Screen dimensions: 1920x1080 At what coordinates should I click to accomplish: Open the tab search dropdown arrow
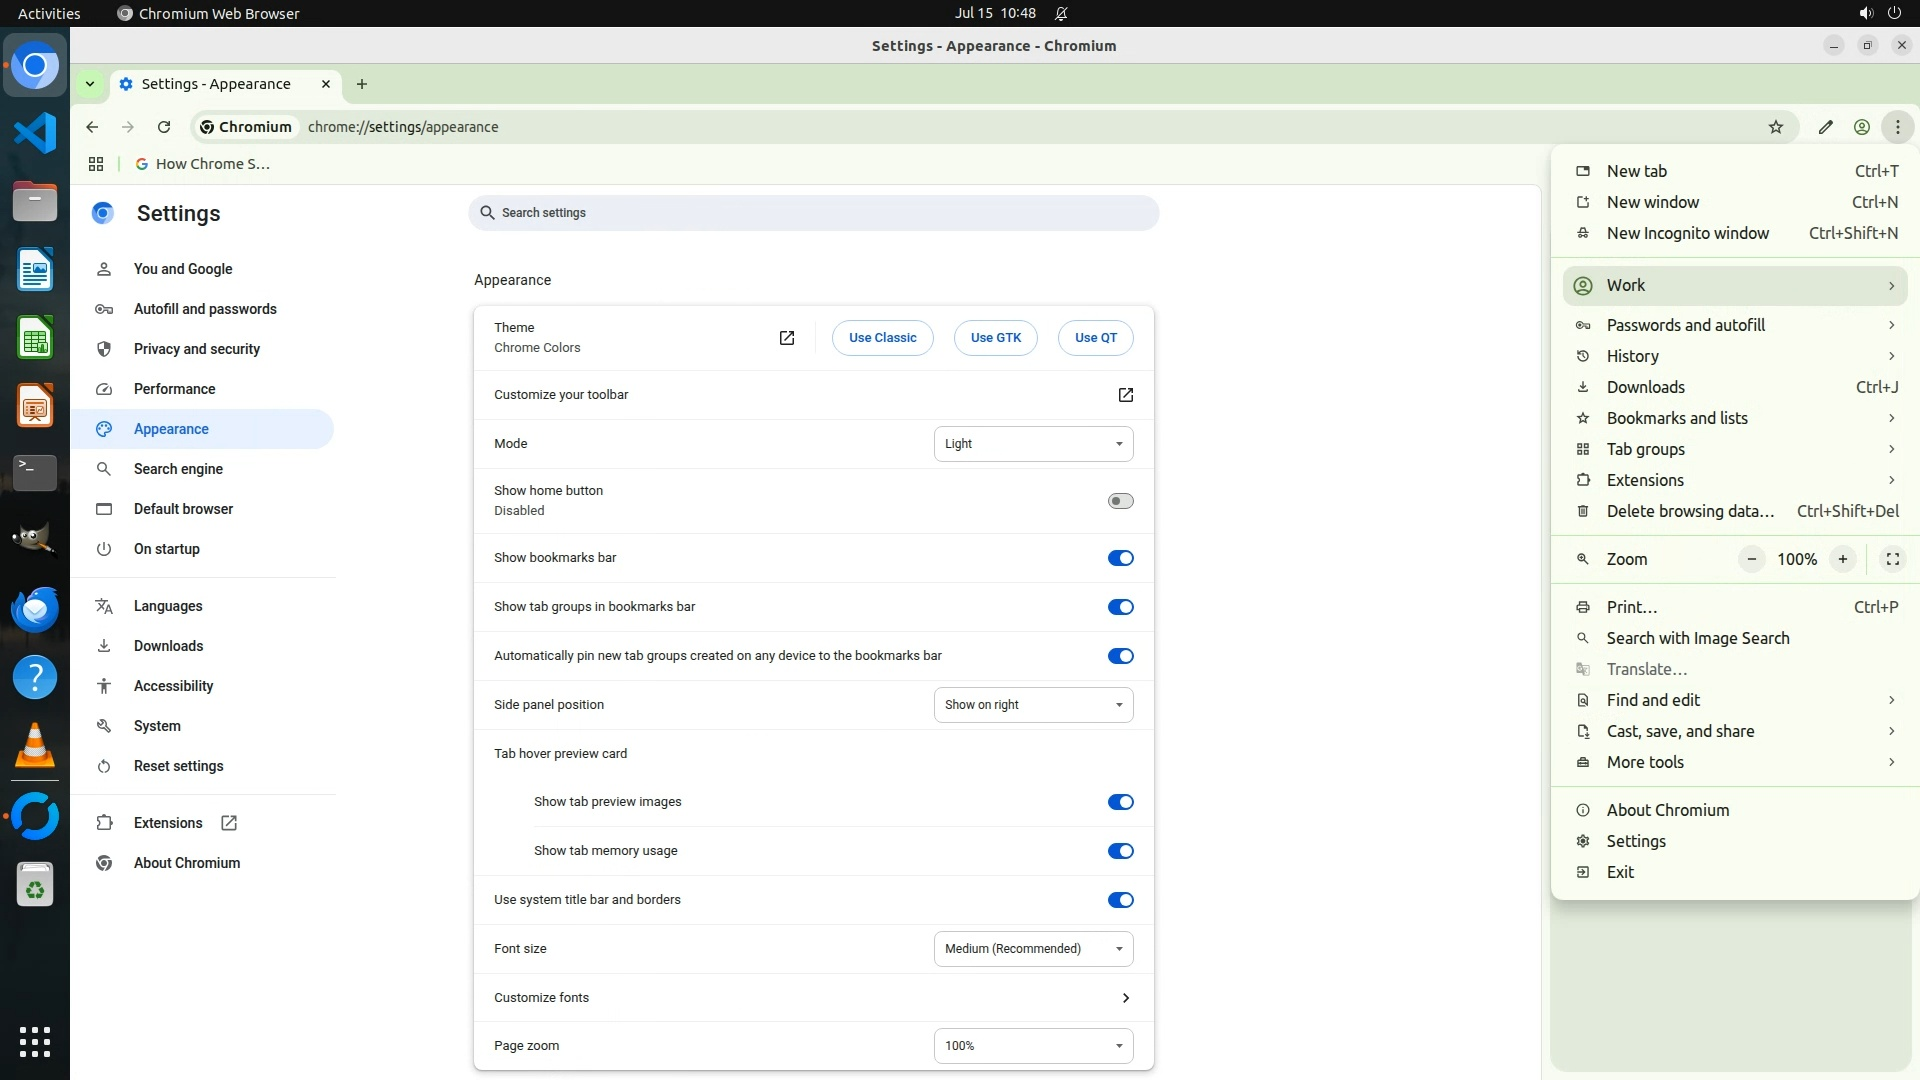click(90, 84)
